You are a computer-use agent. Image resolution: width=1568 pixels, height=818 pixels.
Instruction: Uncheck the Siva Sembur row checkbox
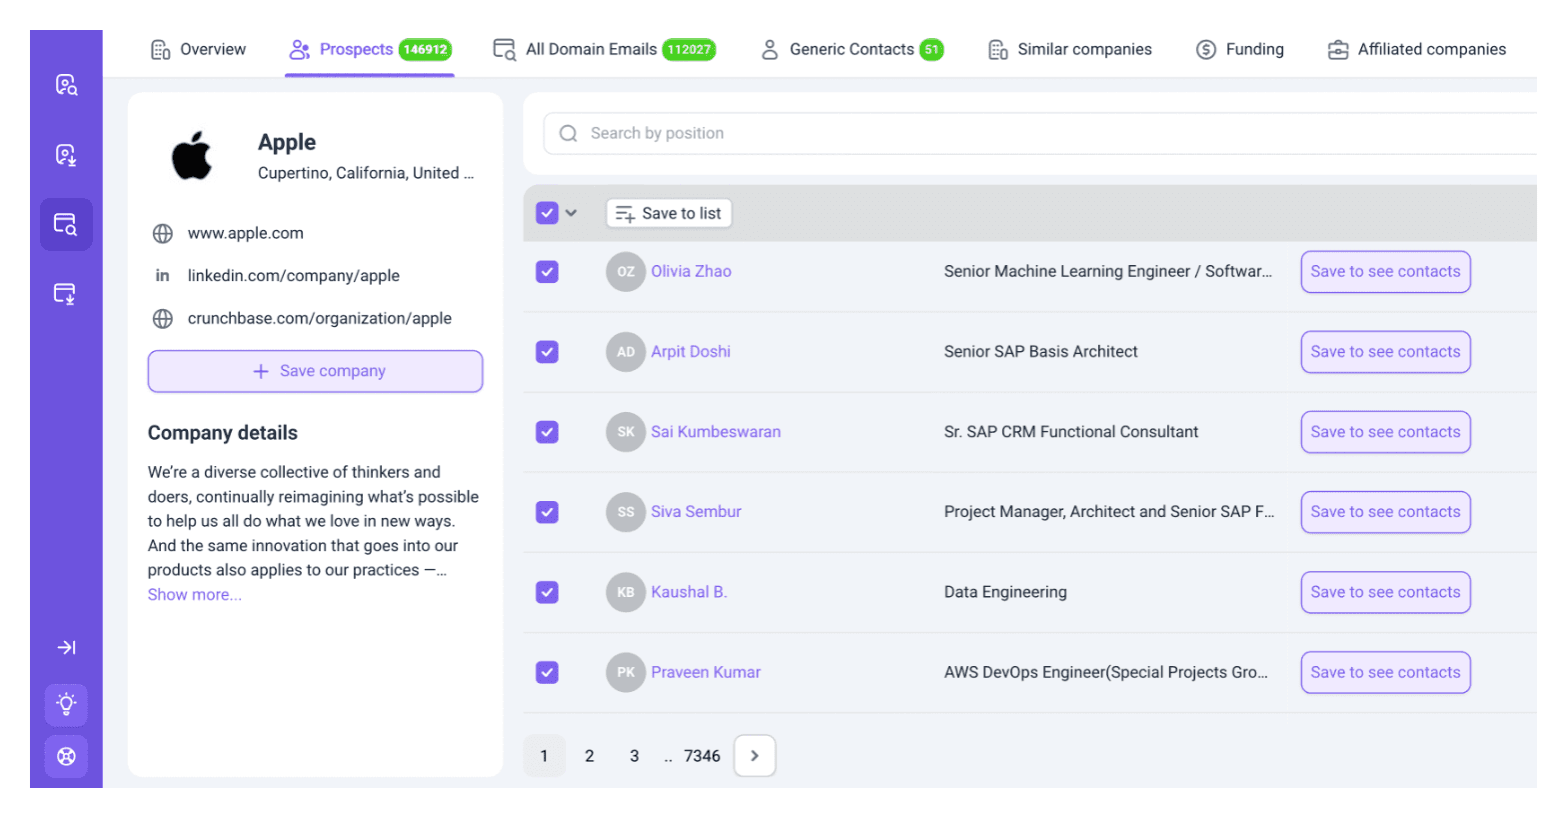coord(547,512)
